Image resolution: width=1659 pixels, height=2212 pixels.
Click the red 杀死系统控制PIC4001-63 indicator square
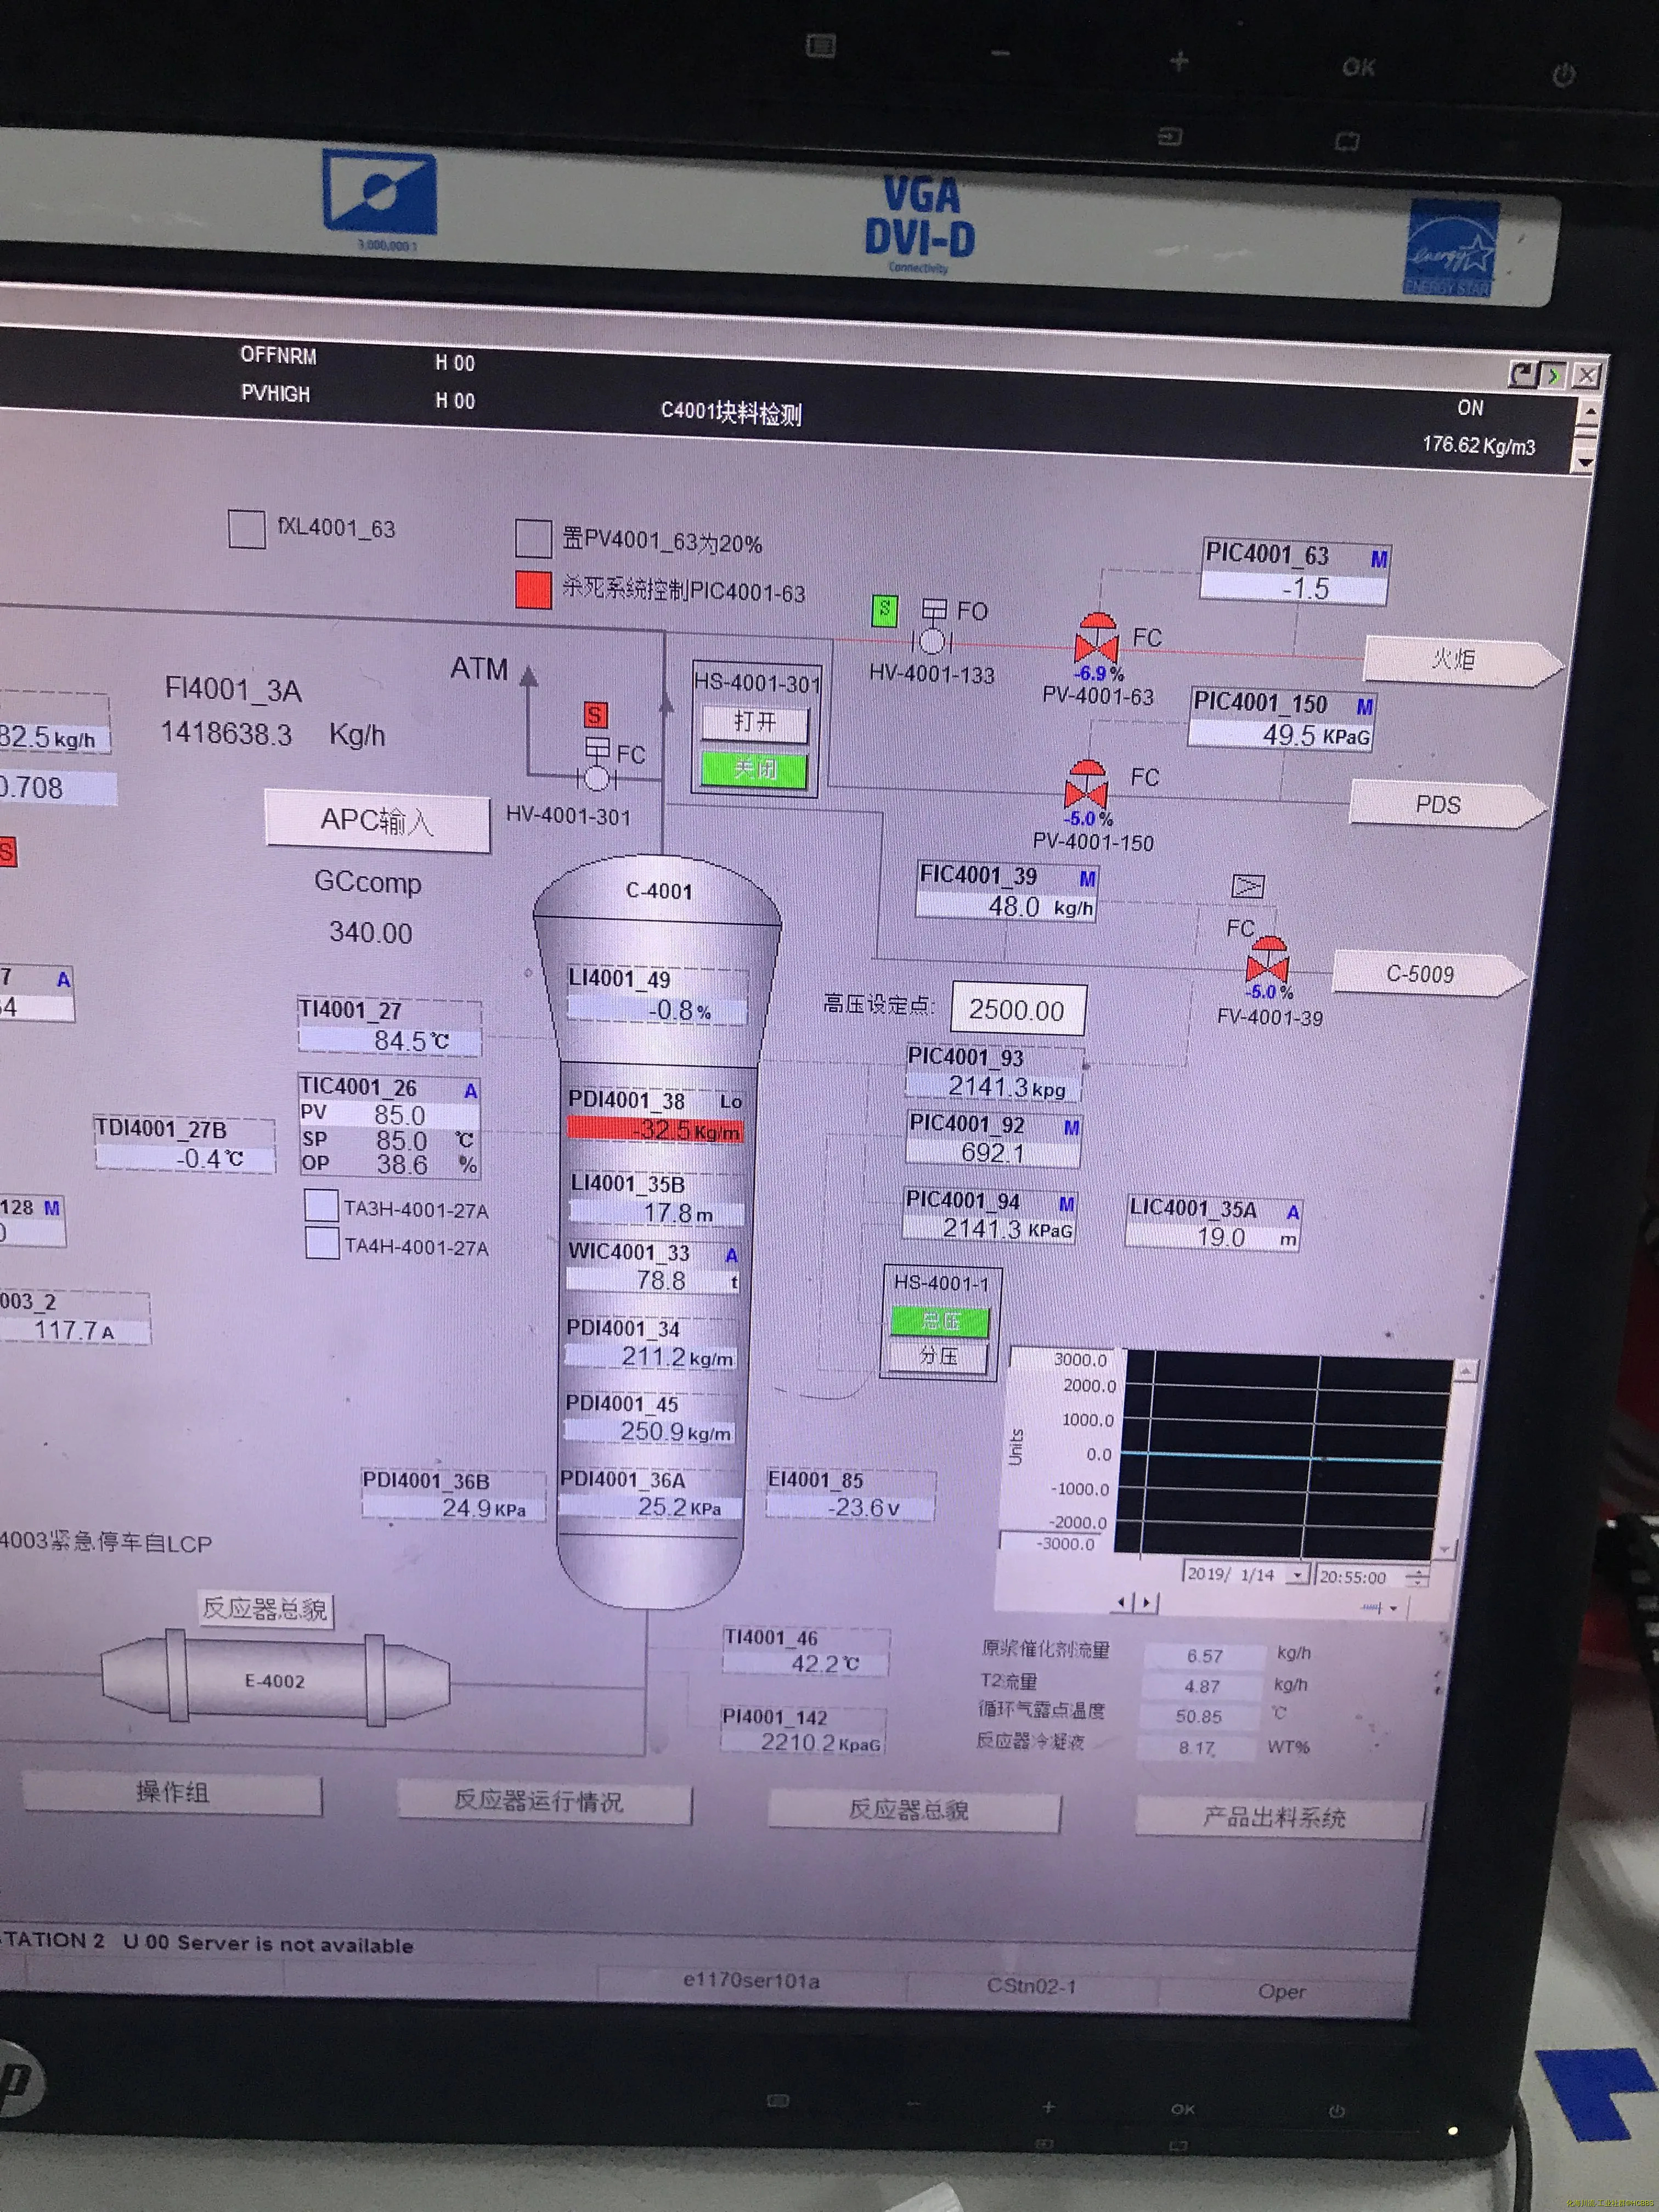(x=533, y=589)
